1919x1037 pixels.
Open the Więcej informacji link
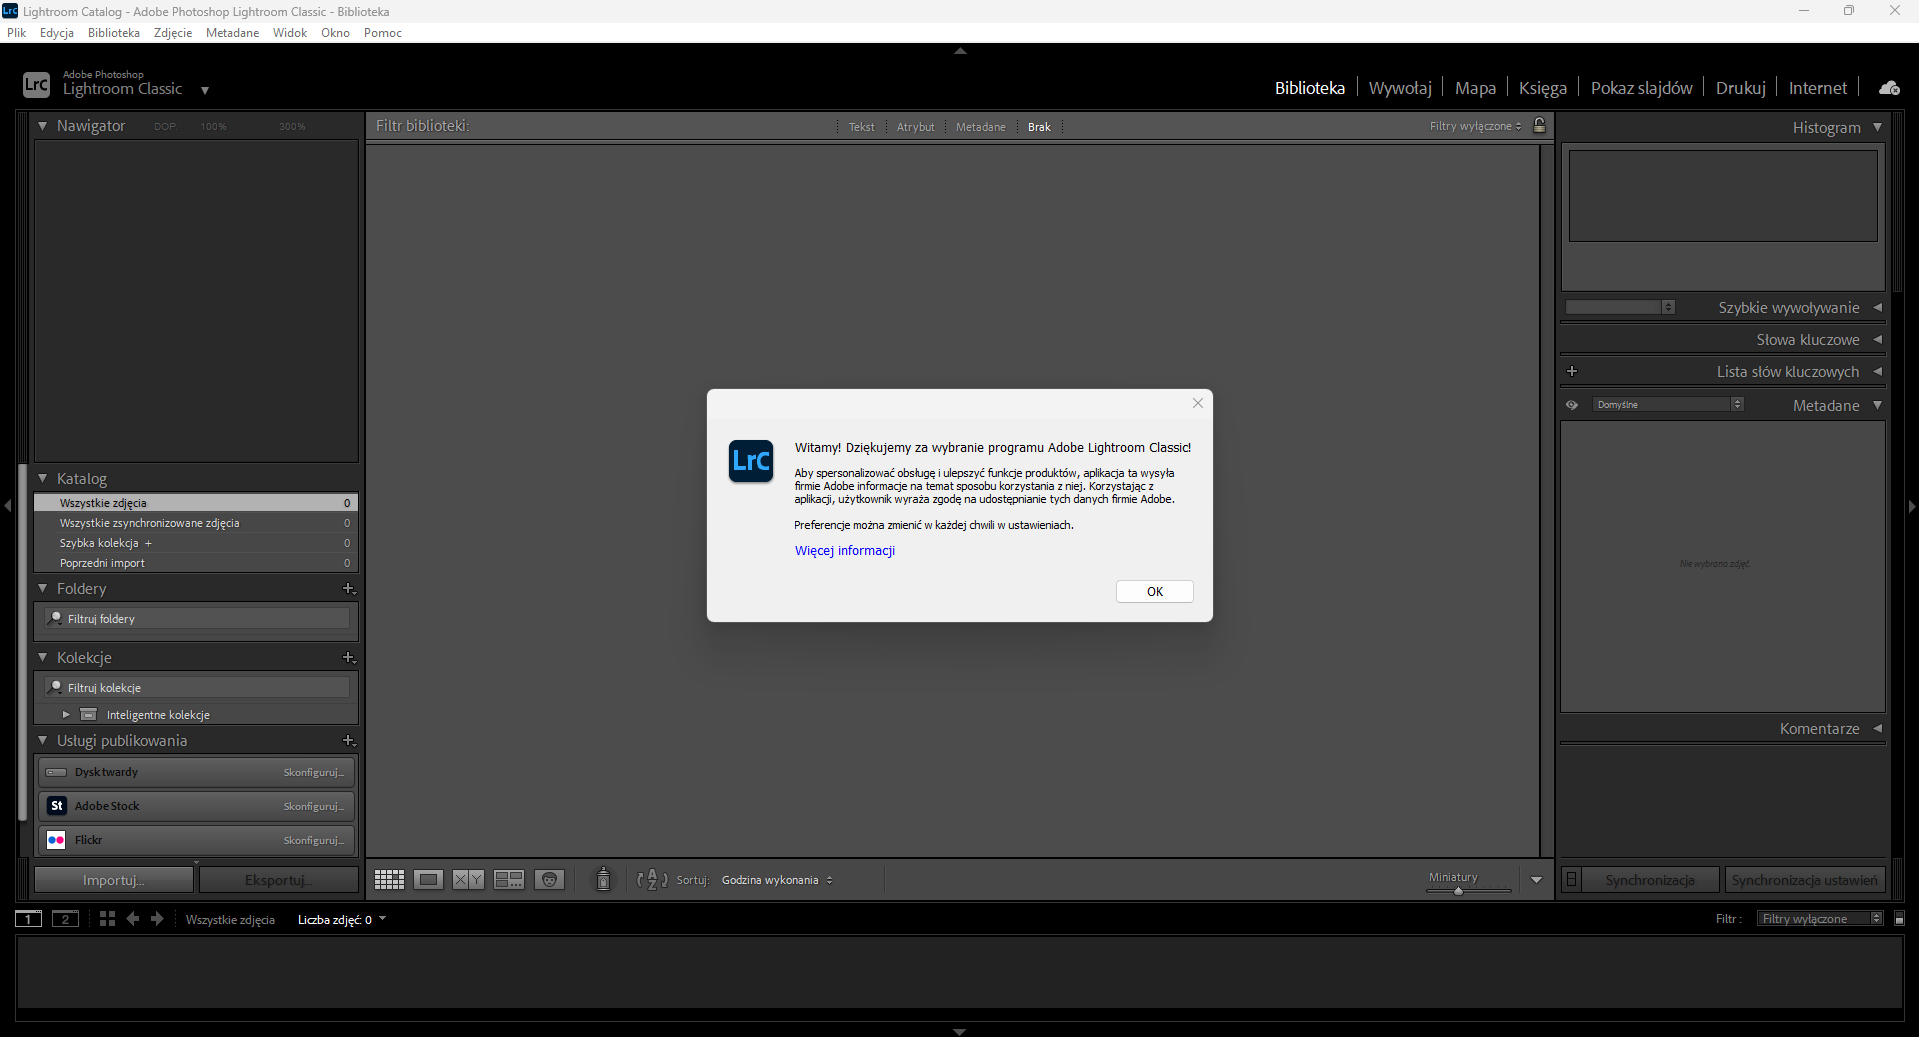pyautogui.click(x=845, y=551)
